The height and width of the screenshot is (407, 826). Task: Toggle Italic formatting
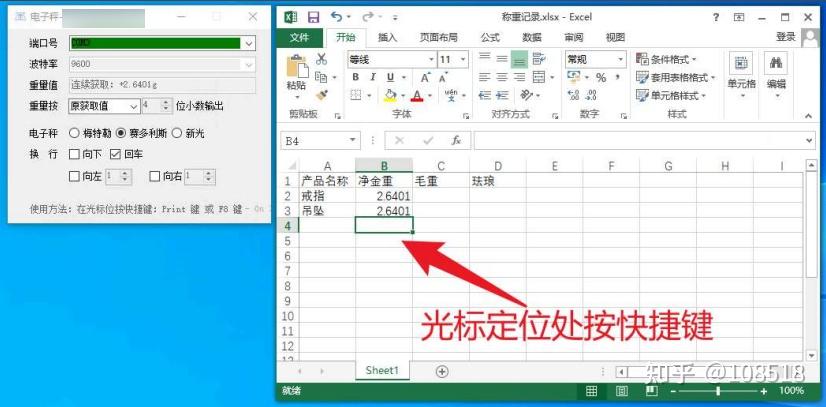point(372,77)
